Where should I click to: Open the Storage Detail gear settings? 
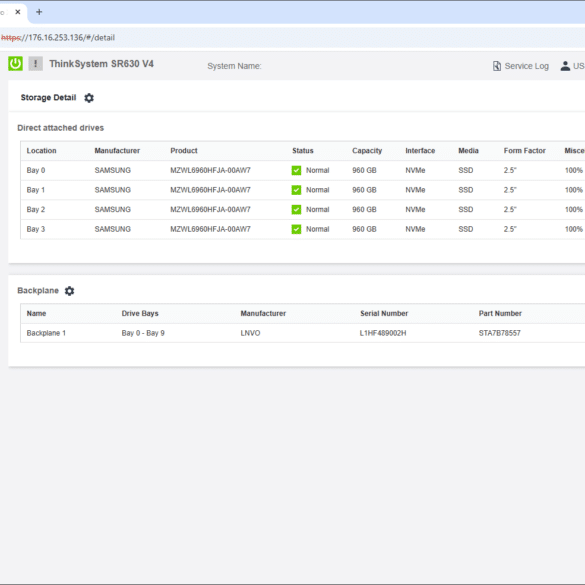89,98
